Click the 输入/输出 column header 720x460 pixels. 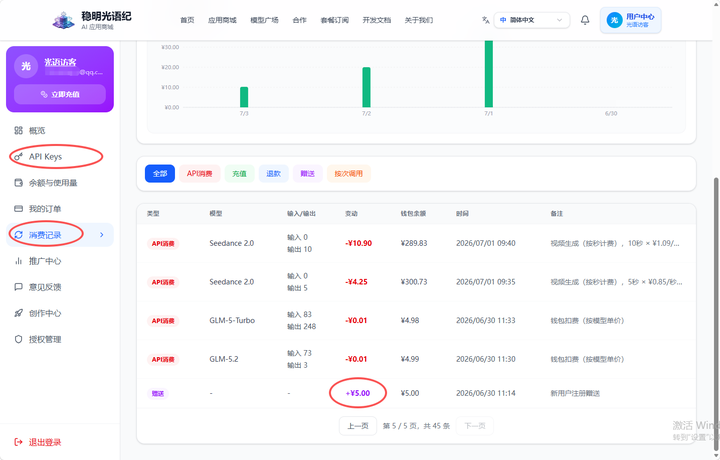coord(301,213)
